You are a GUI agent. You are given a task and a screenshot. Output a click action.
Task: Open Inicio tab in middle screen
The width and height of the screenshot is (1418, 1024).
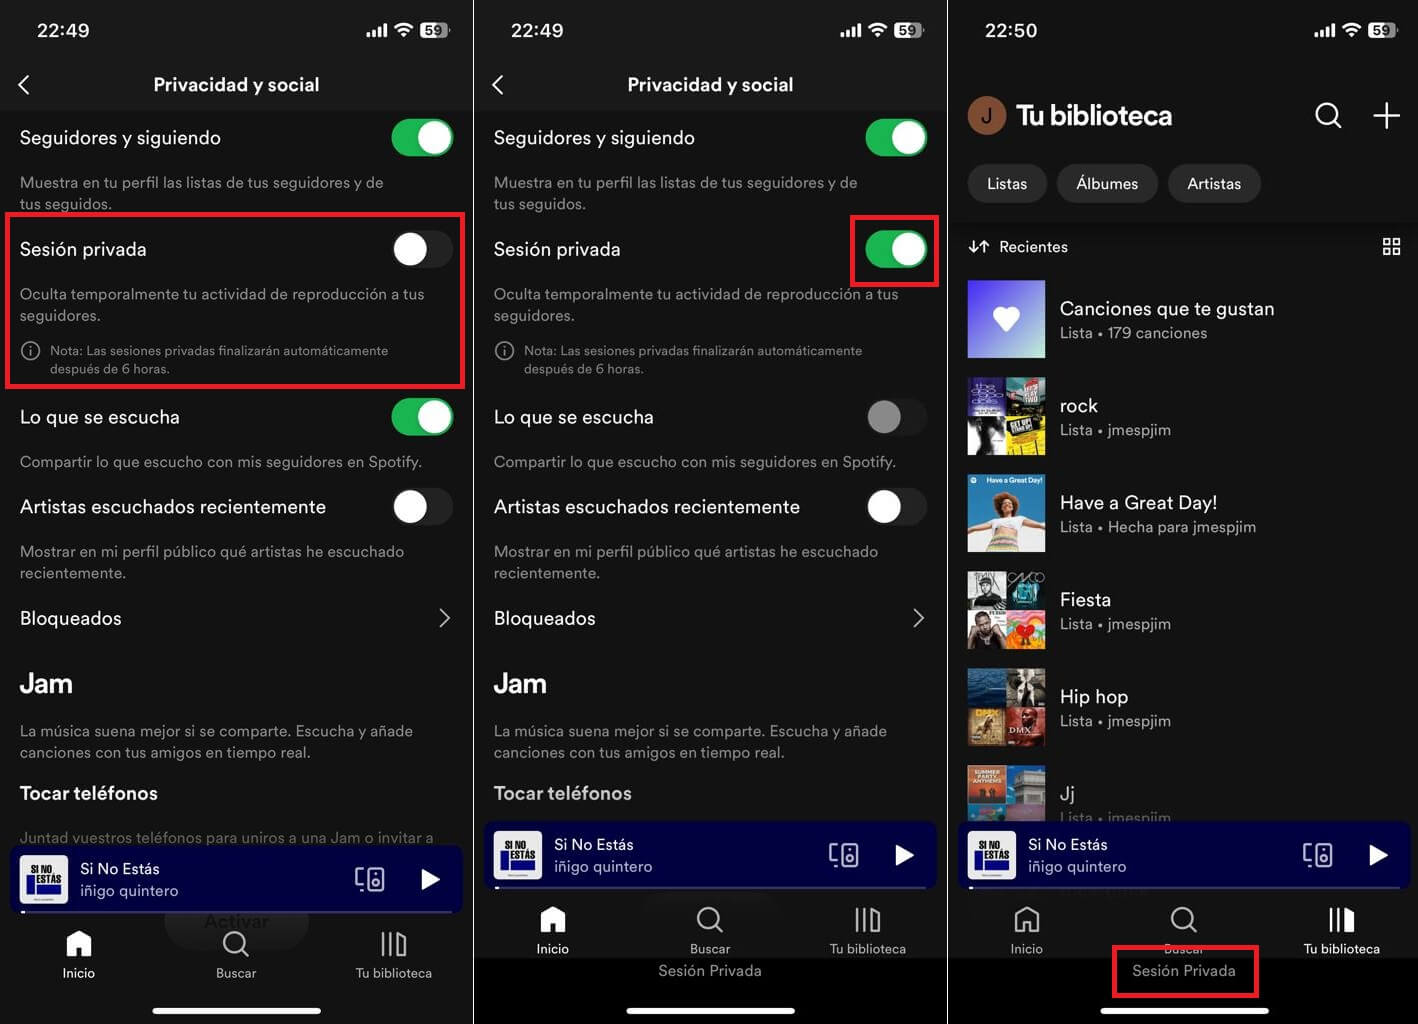[x=552, y=931]
